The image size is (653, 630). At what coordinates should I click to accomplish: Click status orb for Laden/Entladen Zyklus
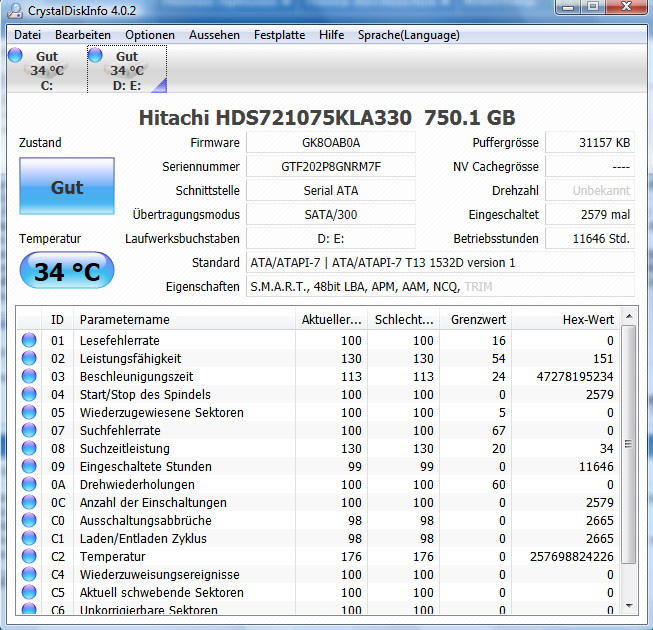pyautogui.click(x=29, y=538)
